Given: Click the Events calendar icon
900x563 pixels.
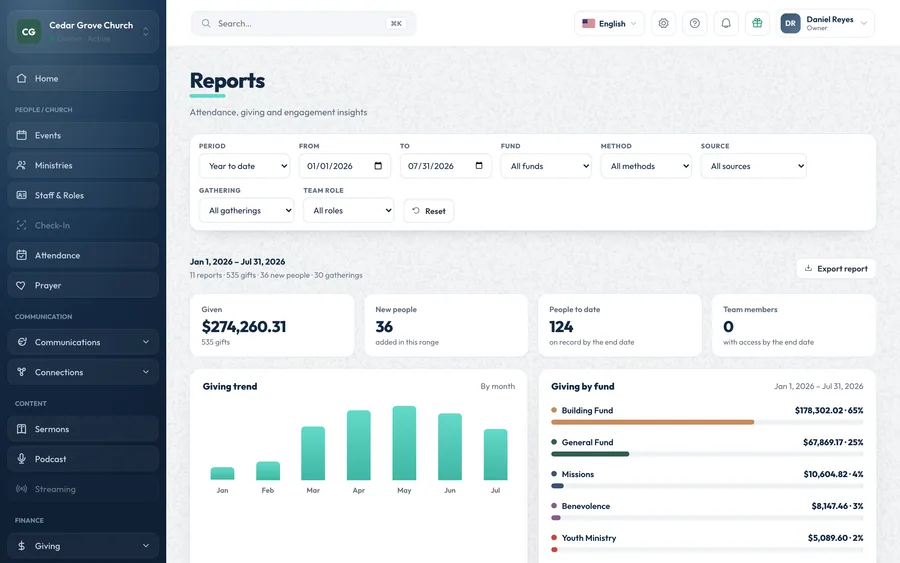Looking at the screenshot, I should [x=21, y=135].
